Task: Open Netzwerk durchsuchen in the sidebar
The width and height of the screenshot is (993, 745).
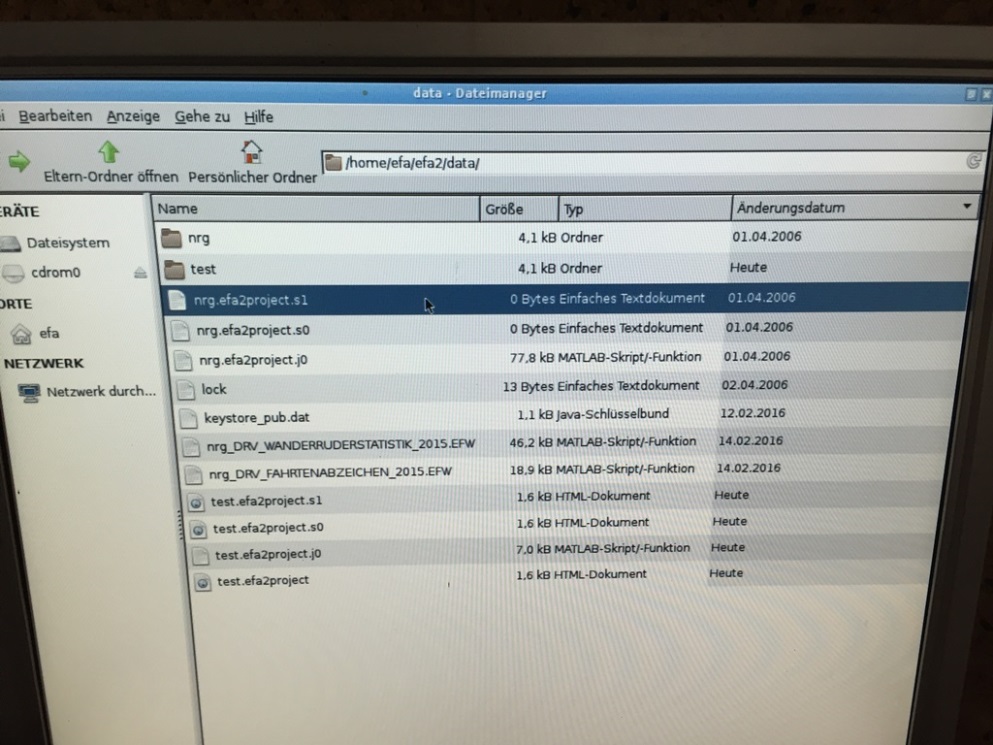Action: [x=100, y=391]
